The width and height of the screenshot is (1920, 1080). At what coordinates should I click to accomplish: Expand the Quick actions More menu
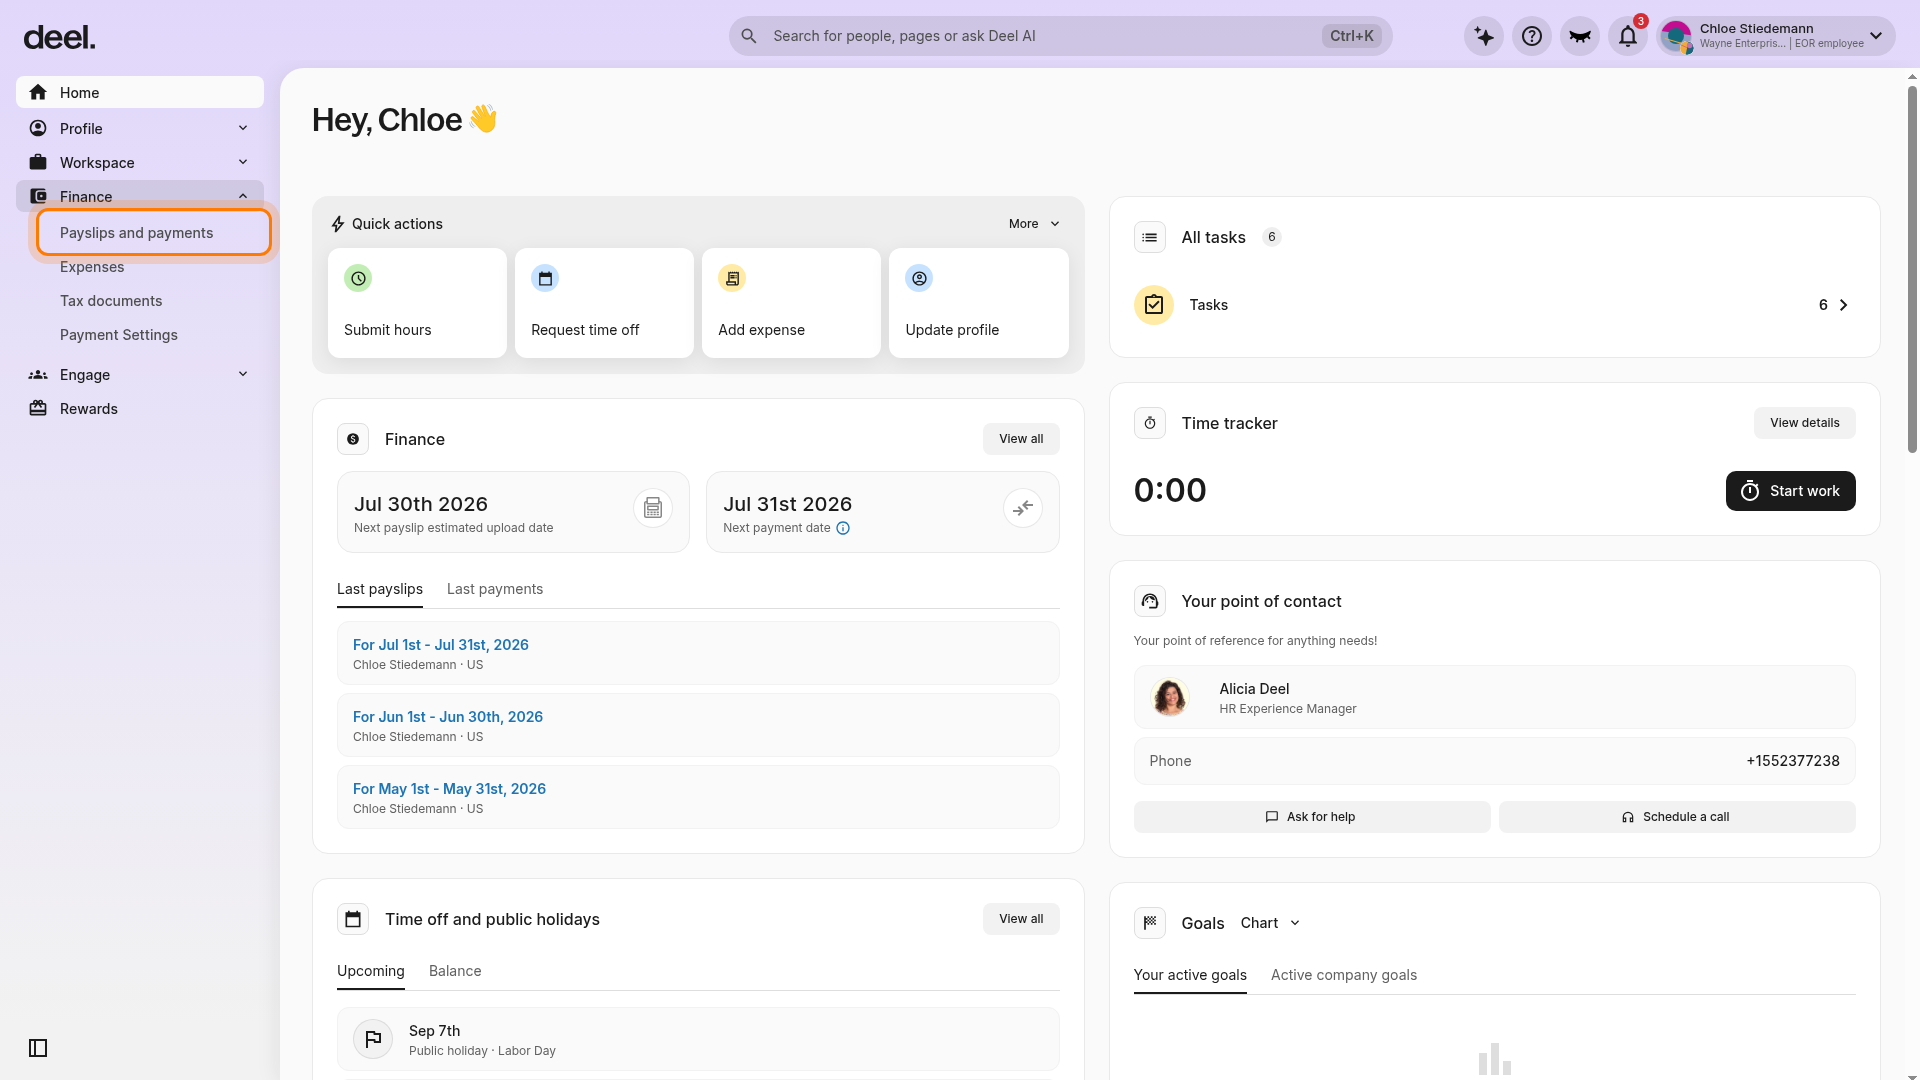tap(1034, 224)
